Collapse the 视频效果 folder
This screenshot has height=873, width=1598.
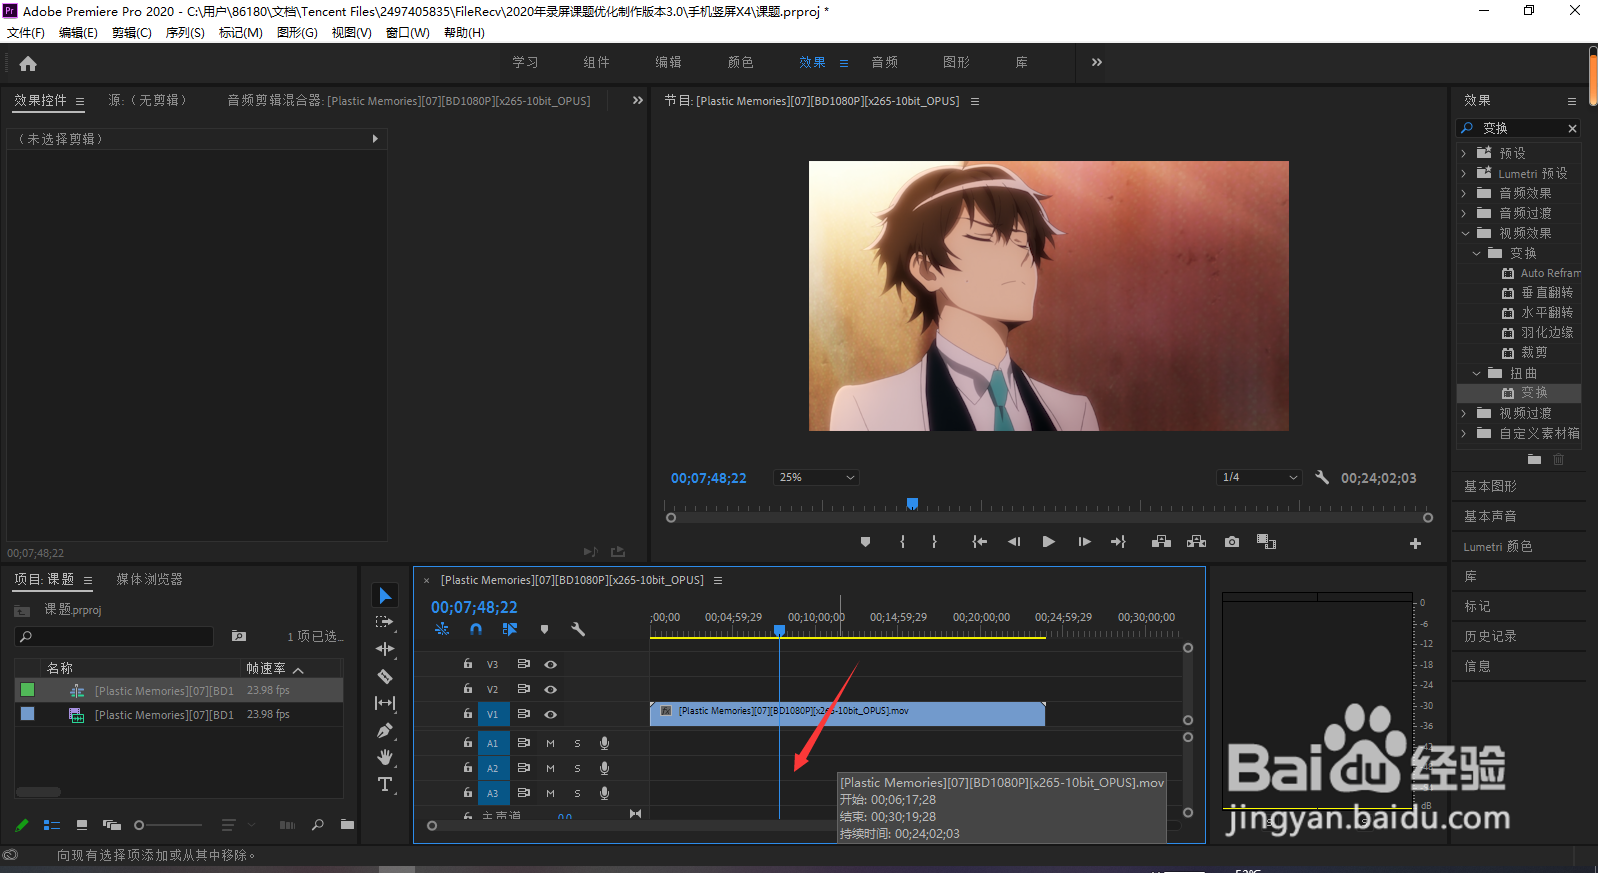point(1465,233)
